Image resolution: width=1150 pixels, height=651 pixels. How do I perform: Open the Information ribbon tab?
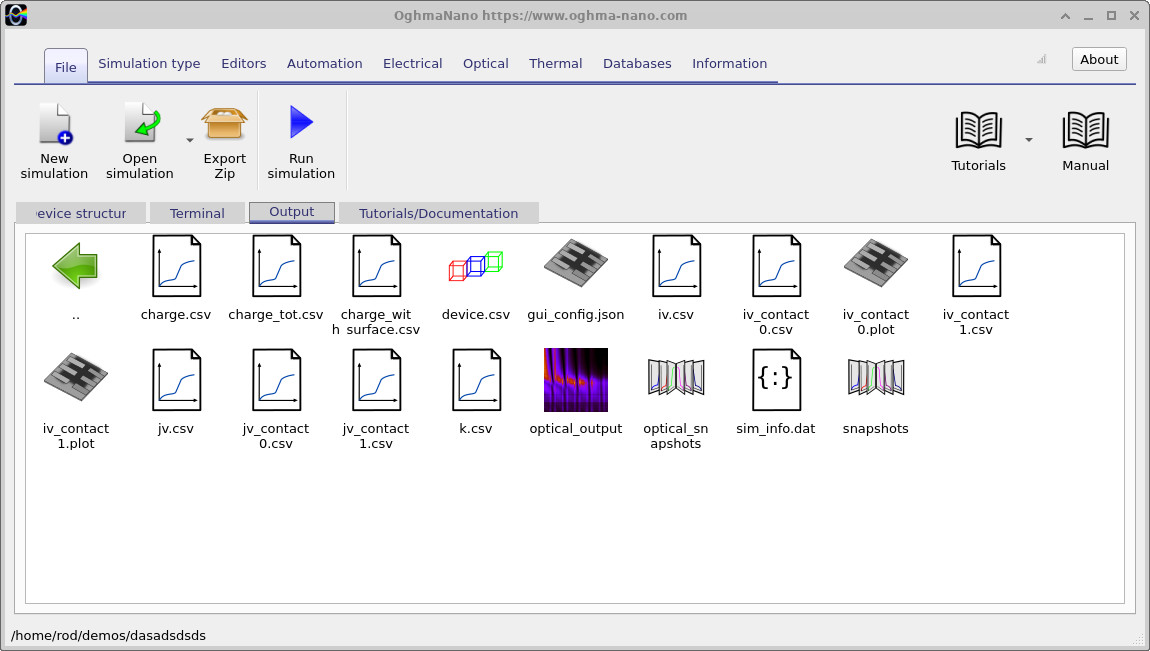(729, 64)
